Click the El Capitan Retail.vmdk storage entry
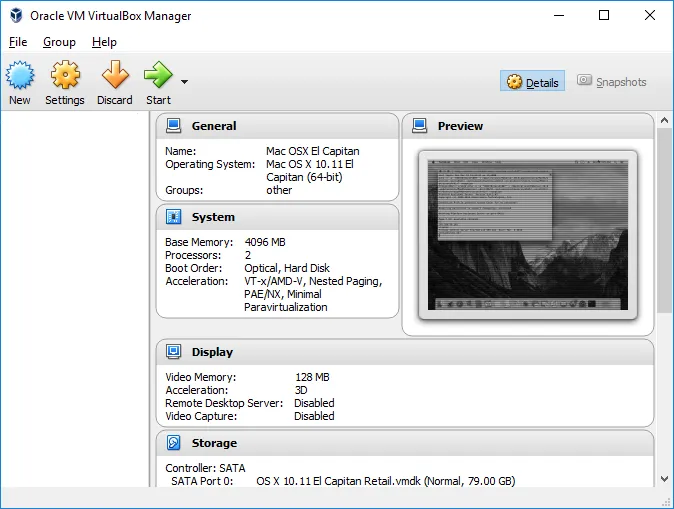The height and width of the screenshot is (509, 674). [386, 481]
